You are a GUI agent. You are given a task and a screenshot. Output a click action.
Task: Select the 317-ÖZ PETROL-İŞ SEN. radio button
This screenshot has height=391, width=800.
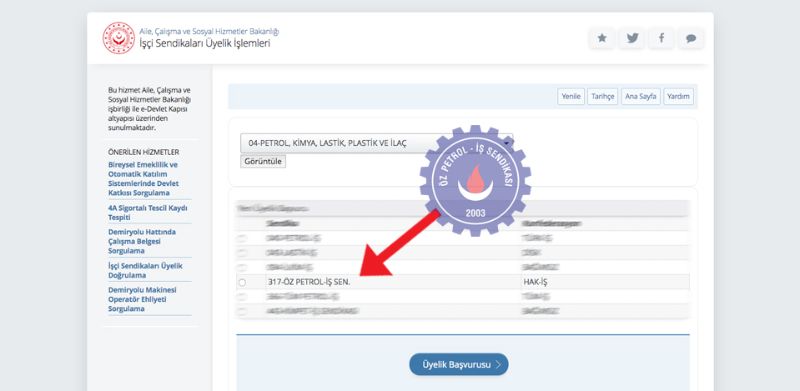tap(242, 282)
